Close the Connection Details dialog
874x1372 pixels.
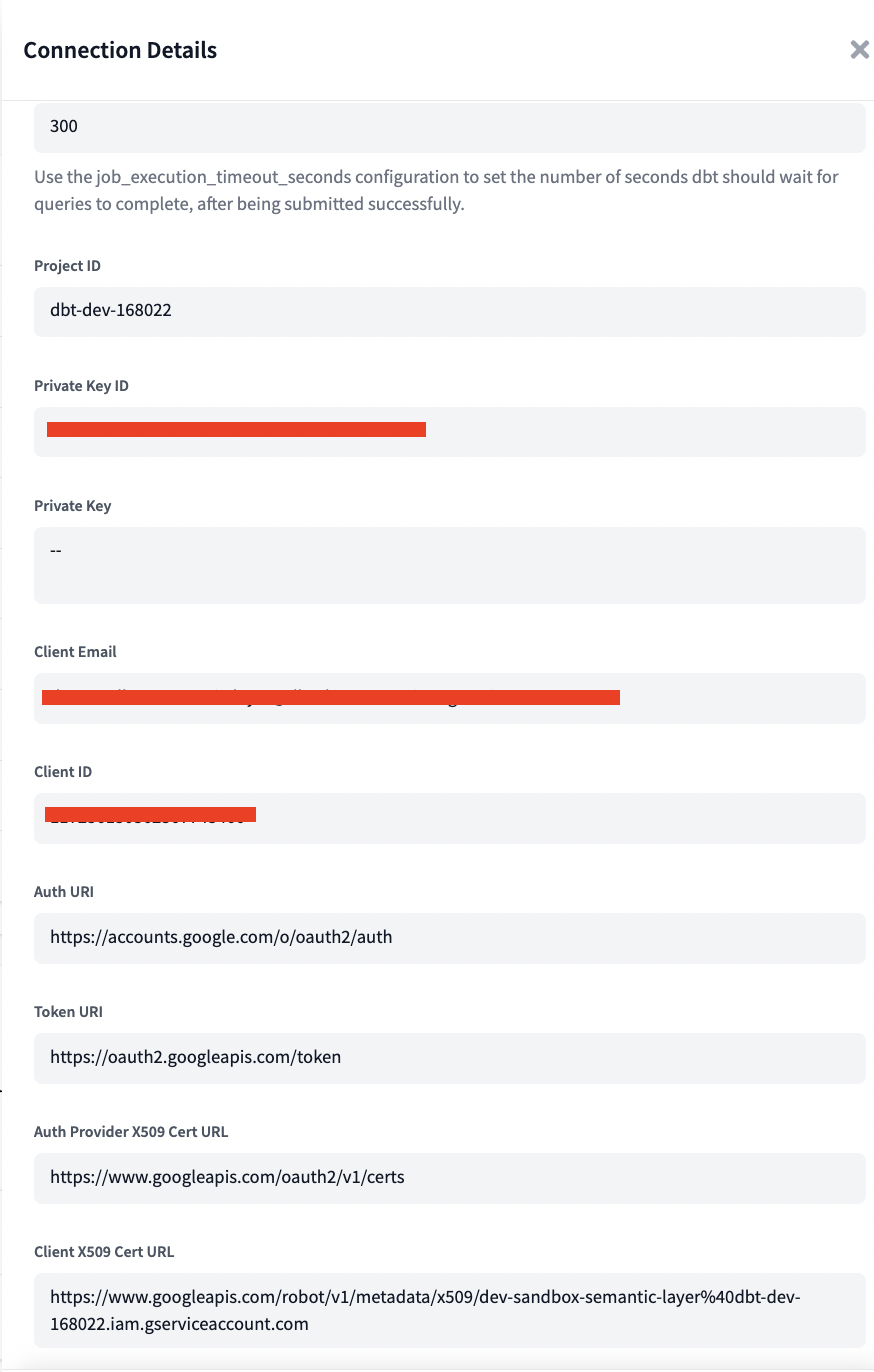coord(859,49)
